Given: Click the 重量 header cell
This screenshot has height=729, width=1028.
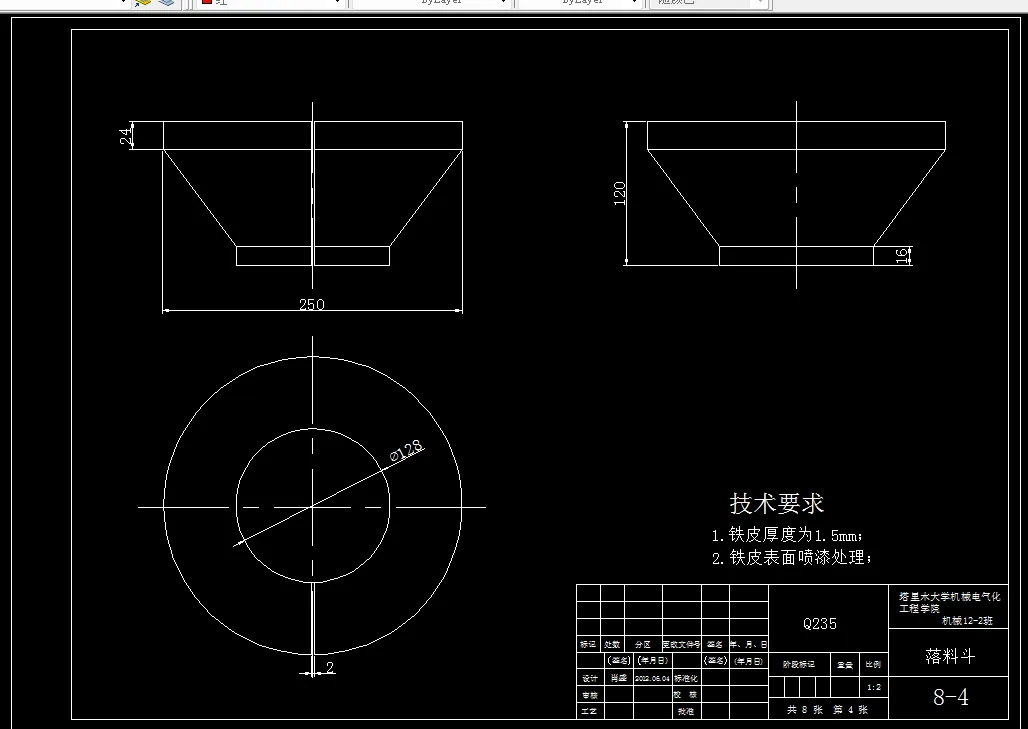Looking at the screenshot, I should coord(845,665).
